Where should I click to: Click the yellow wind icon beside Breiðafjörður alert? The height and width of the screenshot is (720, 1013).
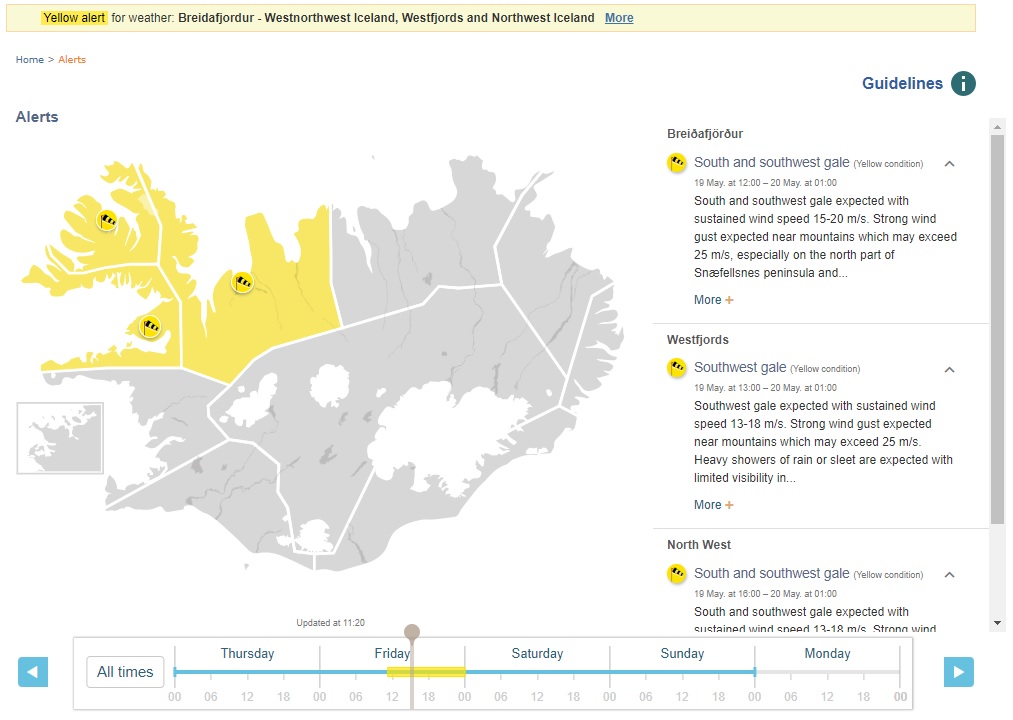pyautogui.click(x=677, y=163)
